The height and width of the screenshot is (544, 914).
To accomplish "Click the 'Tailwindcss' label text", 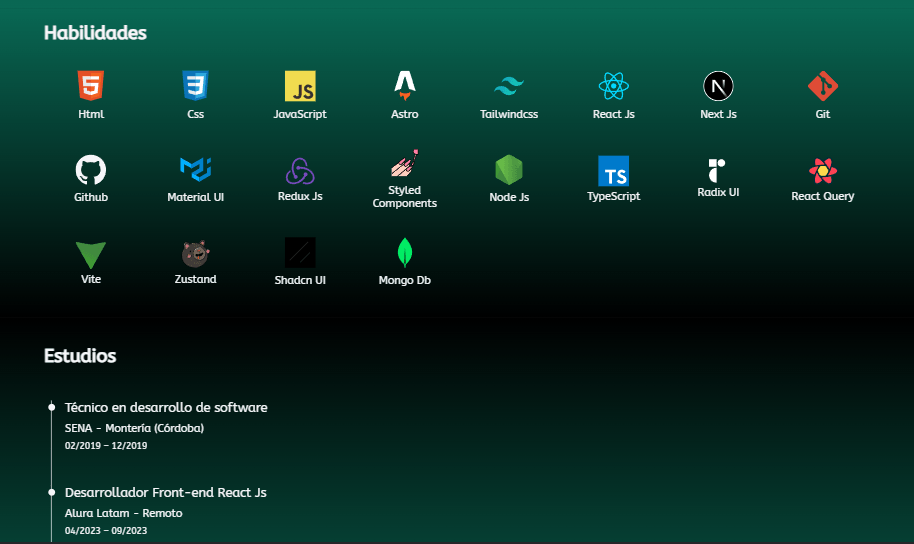I will [509, 114].
